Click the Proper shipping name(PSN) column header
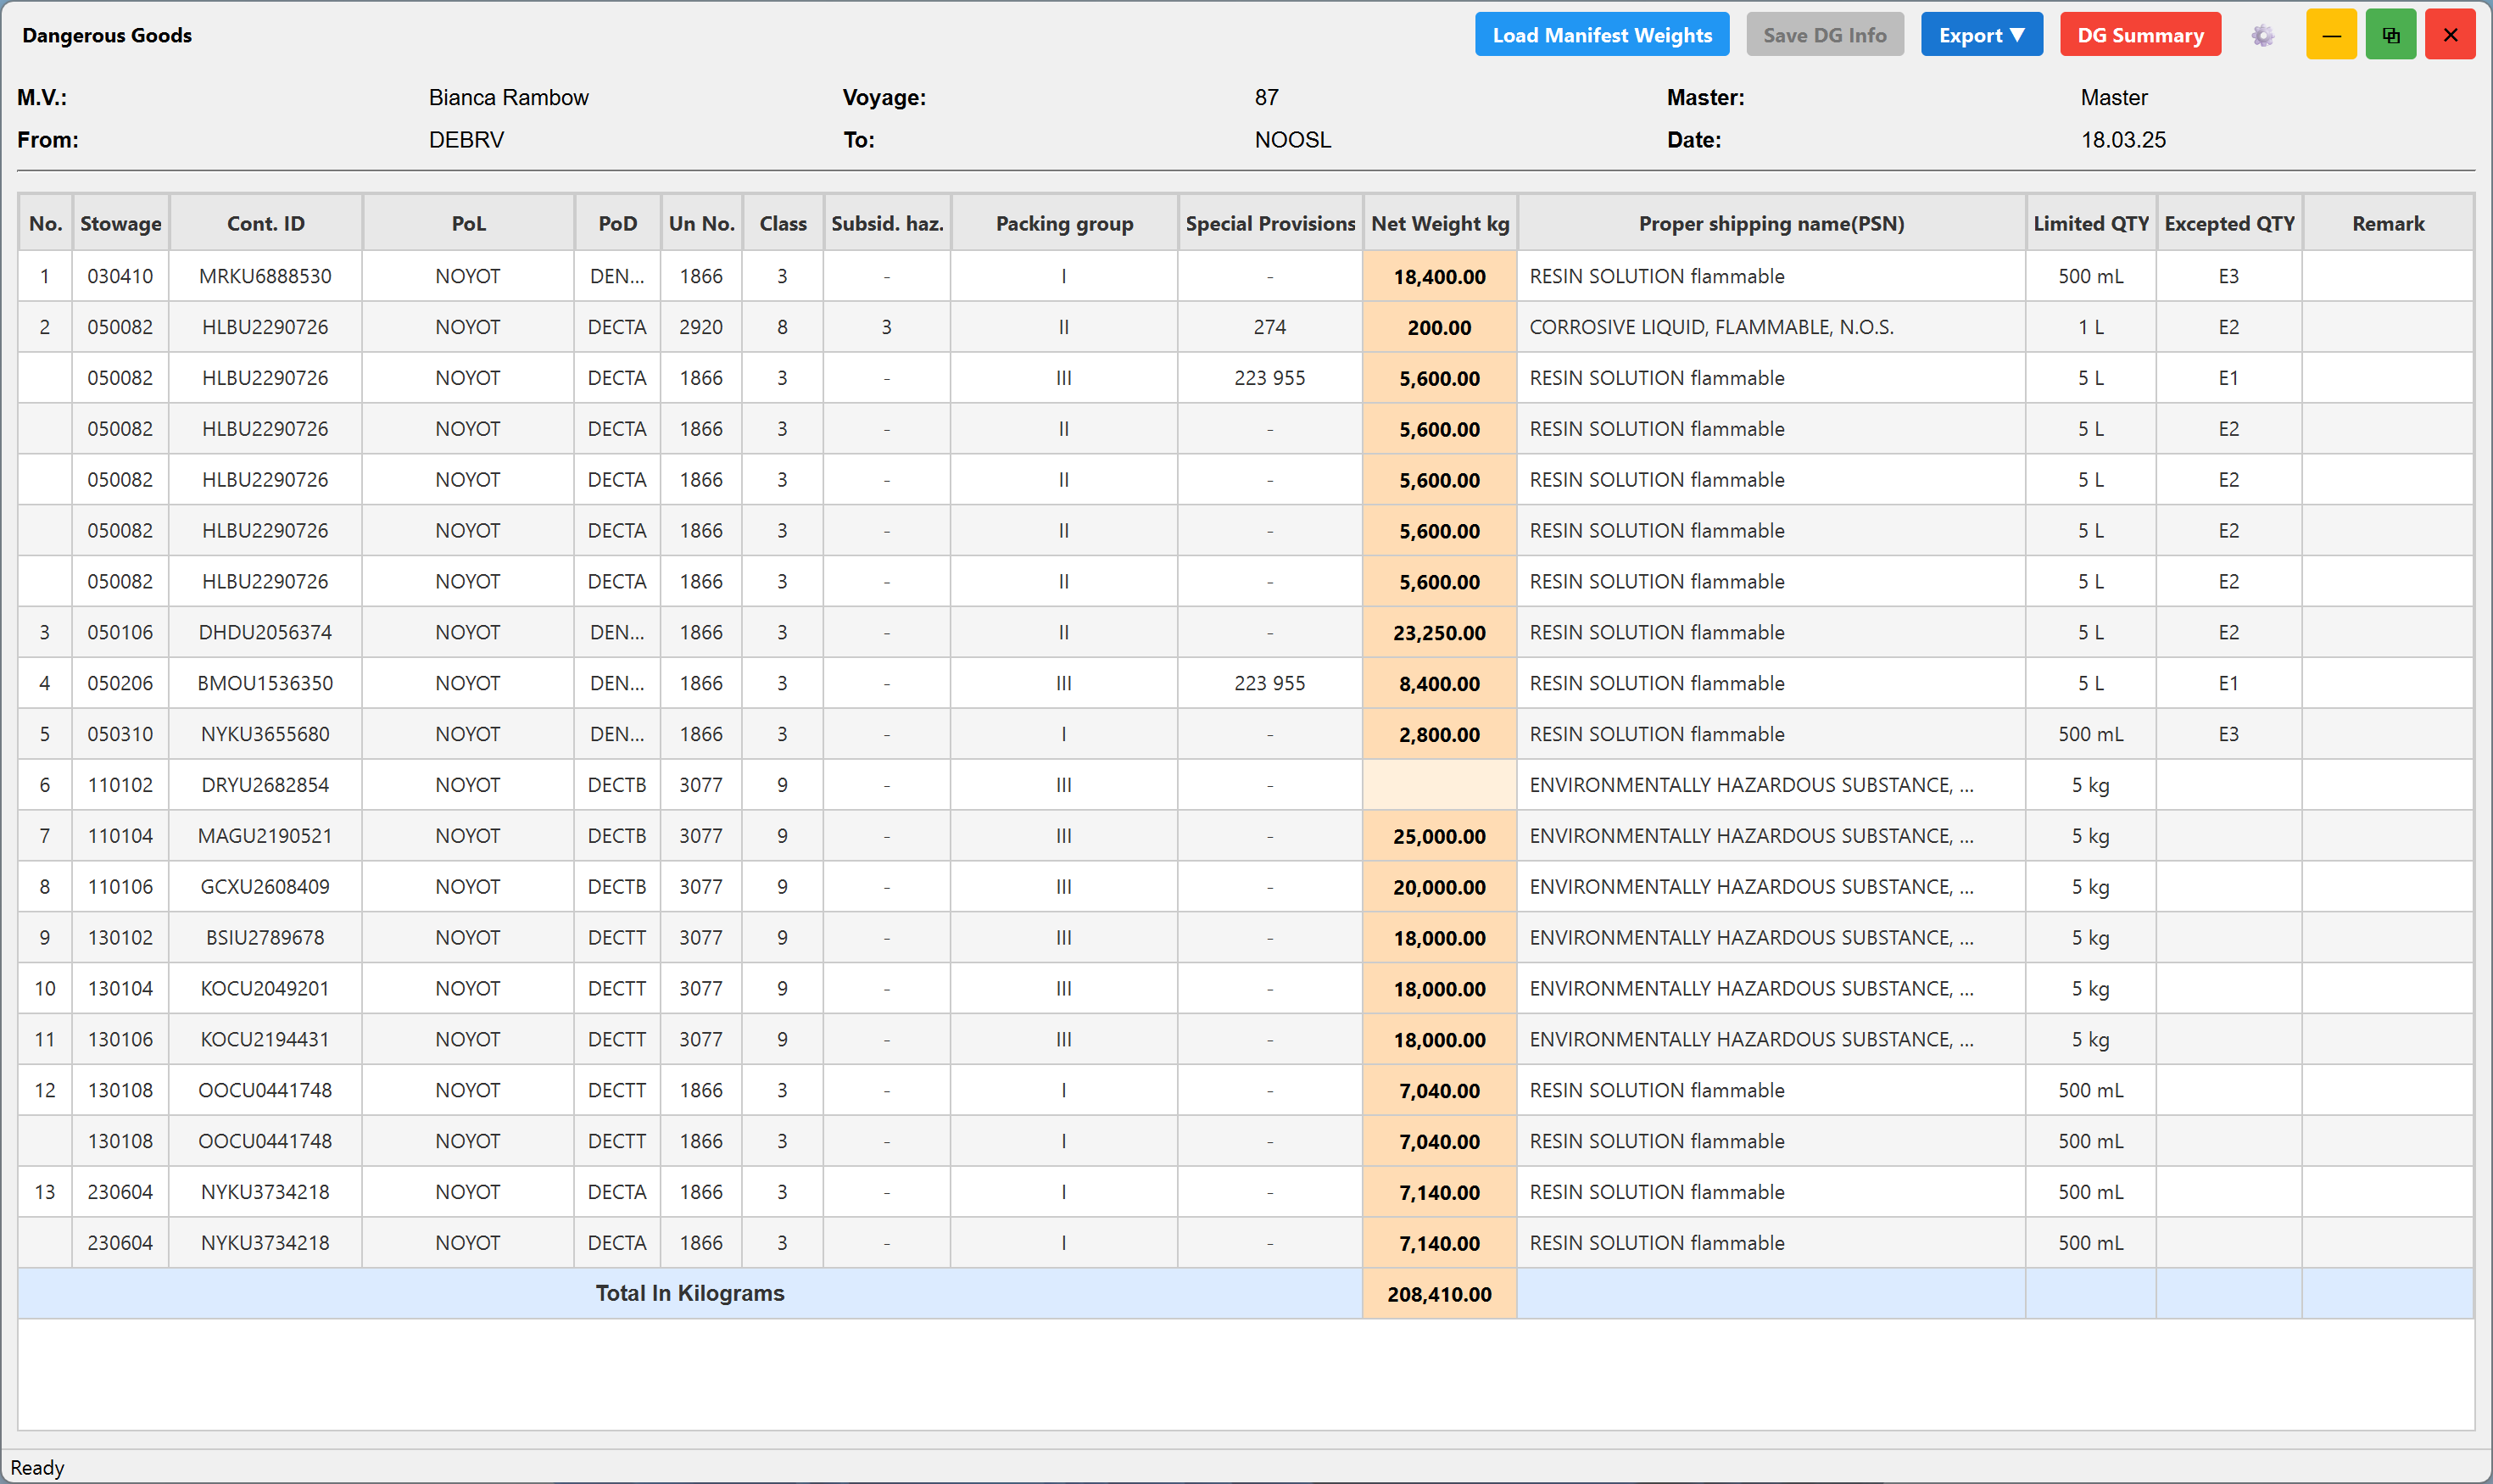 click(1771, 223)
